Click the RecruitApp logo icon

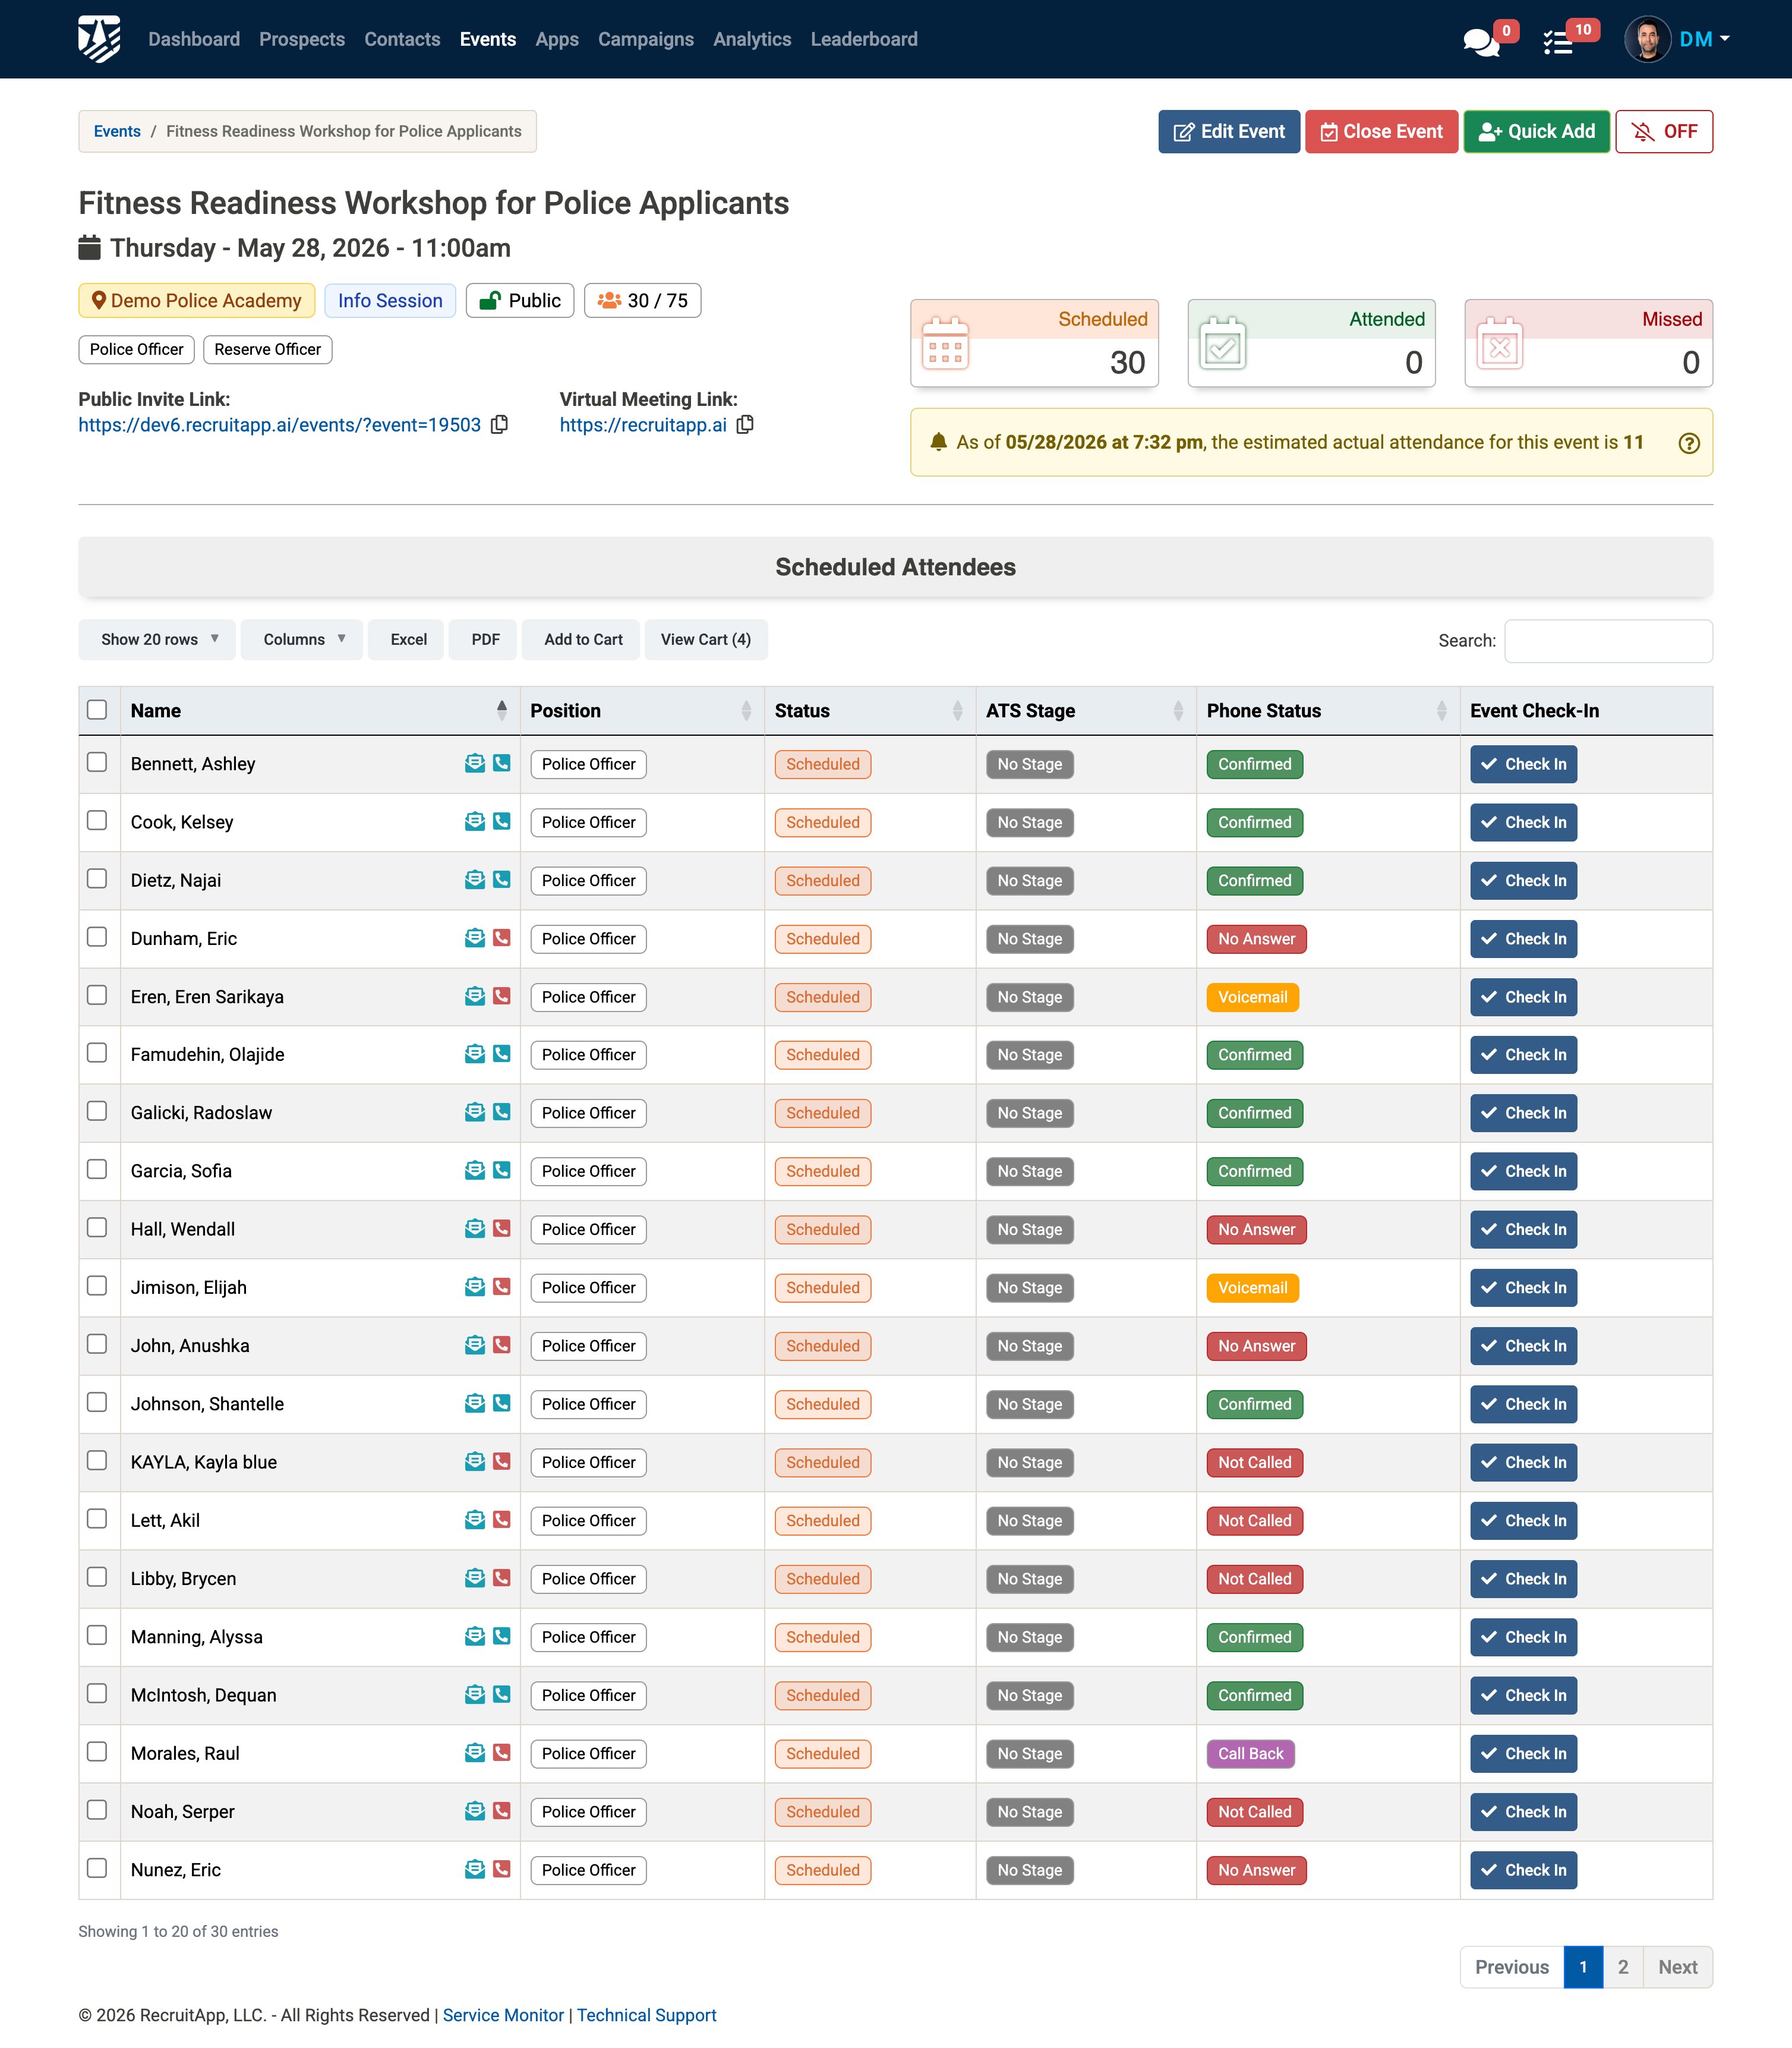pyautogui.click(x=99, y=39)
